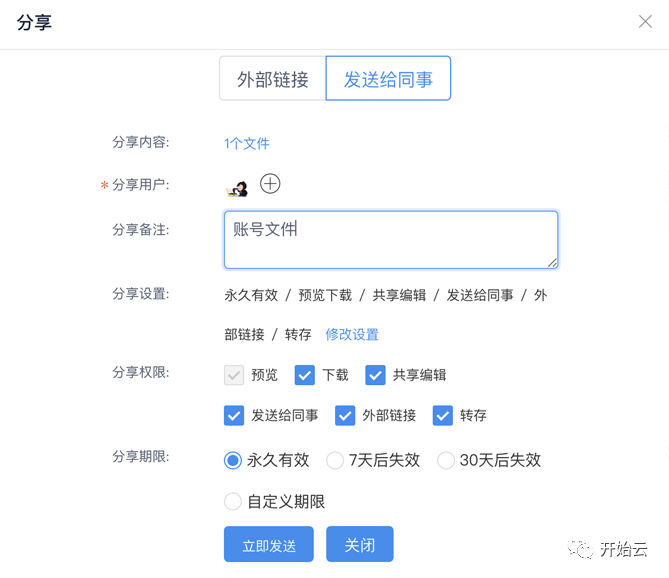Select 永久有效 radio option
The height and width of the screenshot is (578, 669).
(233, 460)
